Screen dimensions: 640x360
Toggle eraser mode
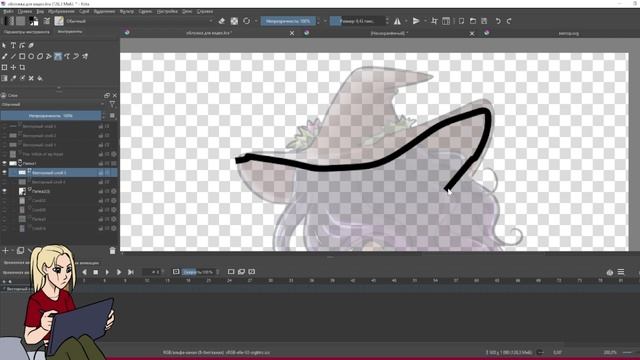pyautogui.click(x=222, y=21)
